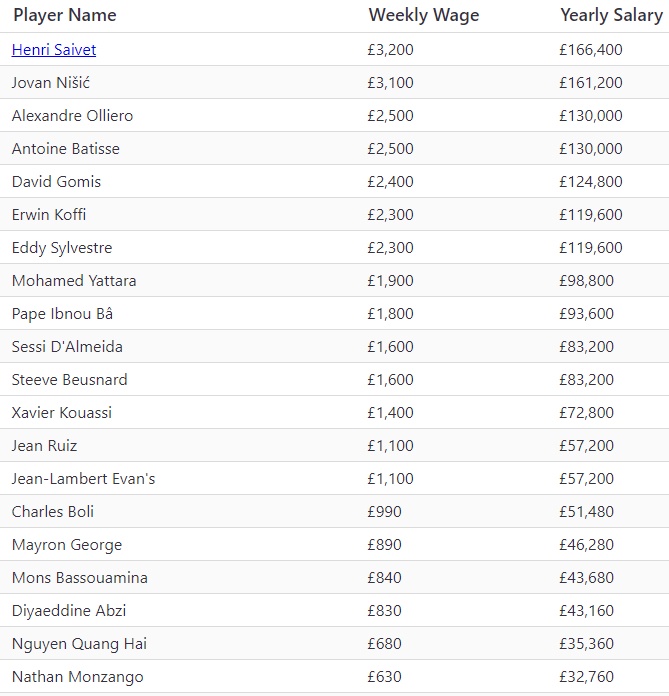Select Mohamed Yattara's £1,900 weekly wage

(x=391, y=280)
